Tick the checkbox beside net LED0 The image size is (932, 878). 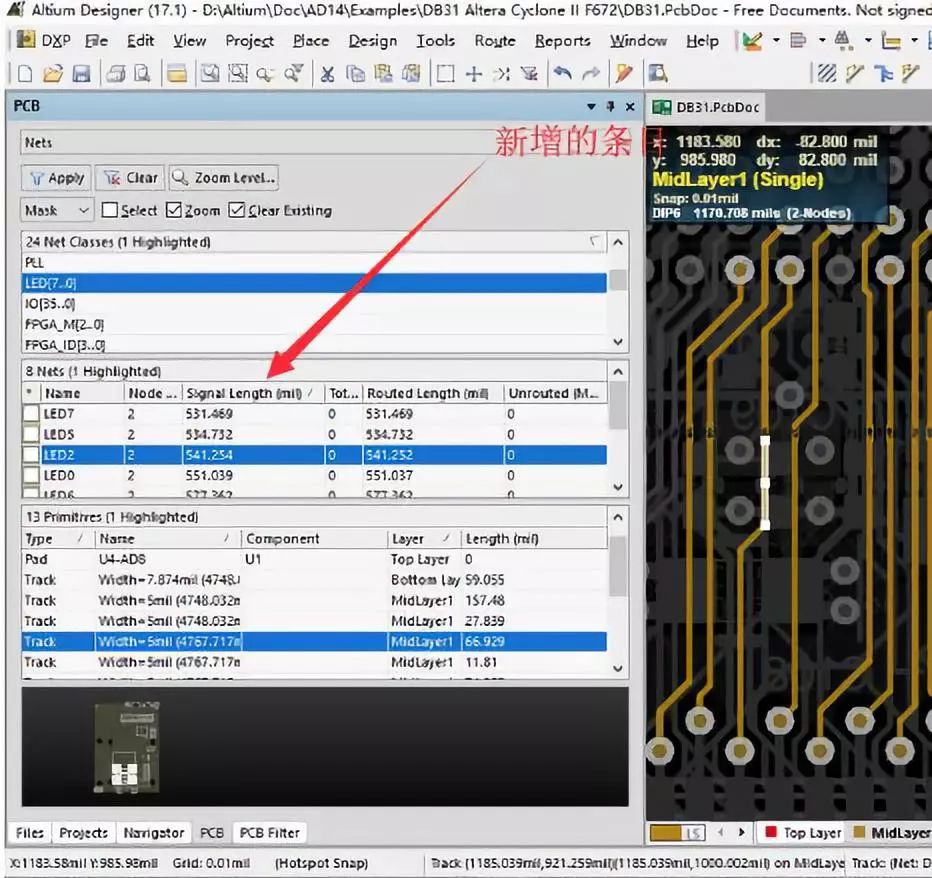[x=31, y=476]
